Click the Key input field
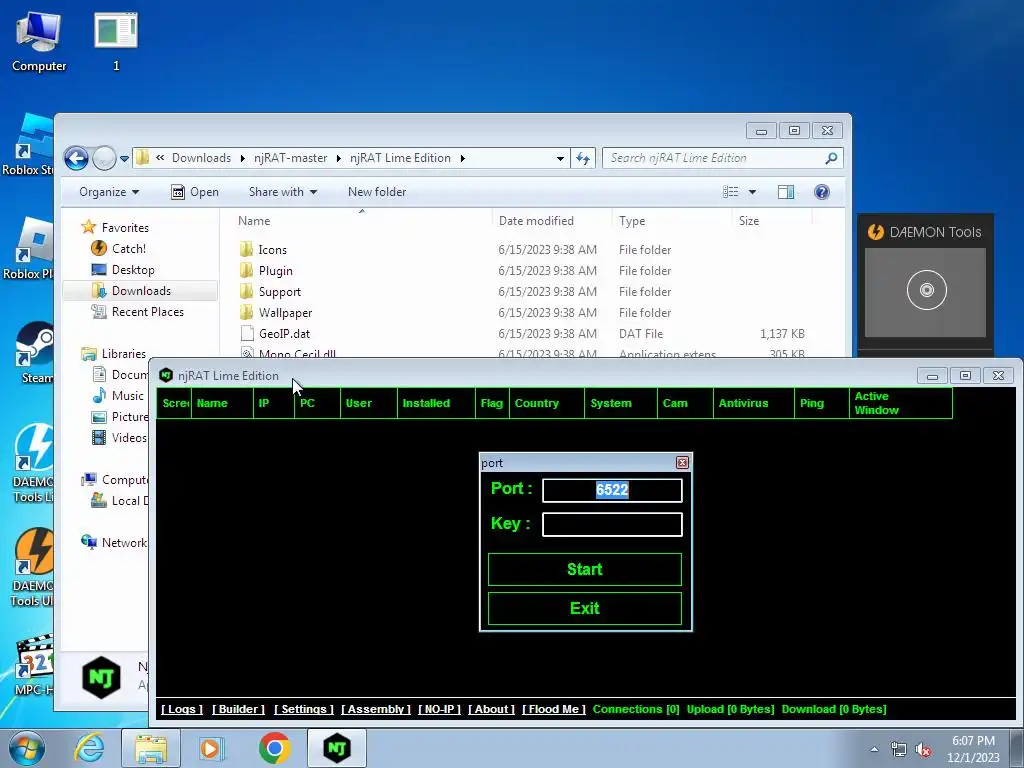This screenshot has height=768, width=1024. click(612, 524)
